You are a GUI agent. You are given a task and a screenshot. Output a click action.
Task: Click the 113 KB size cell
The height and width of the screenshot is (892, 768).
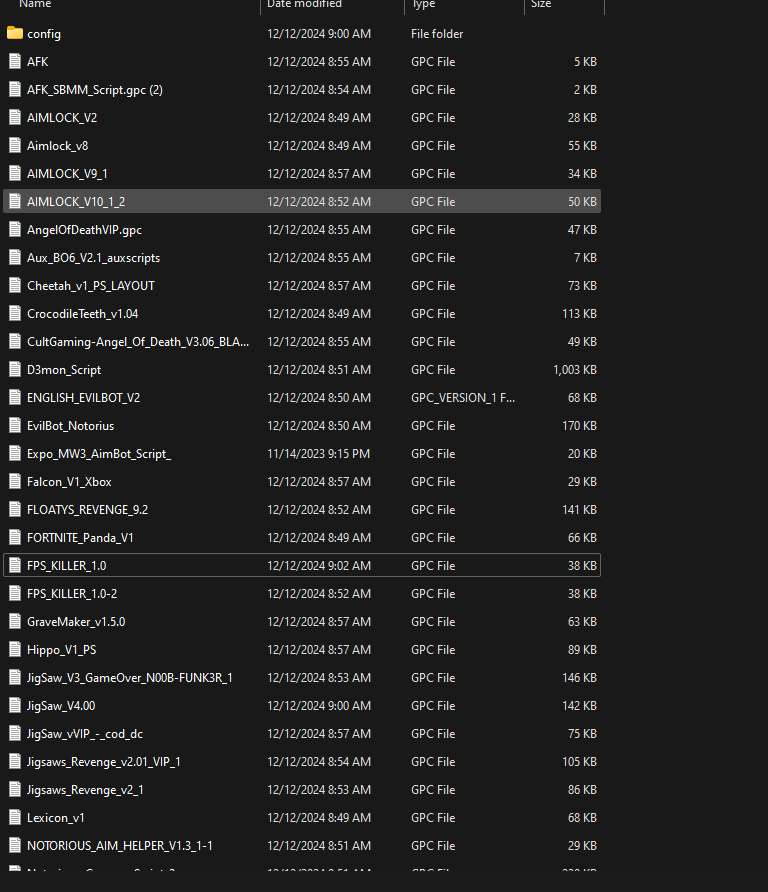579,313
